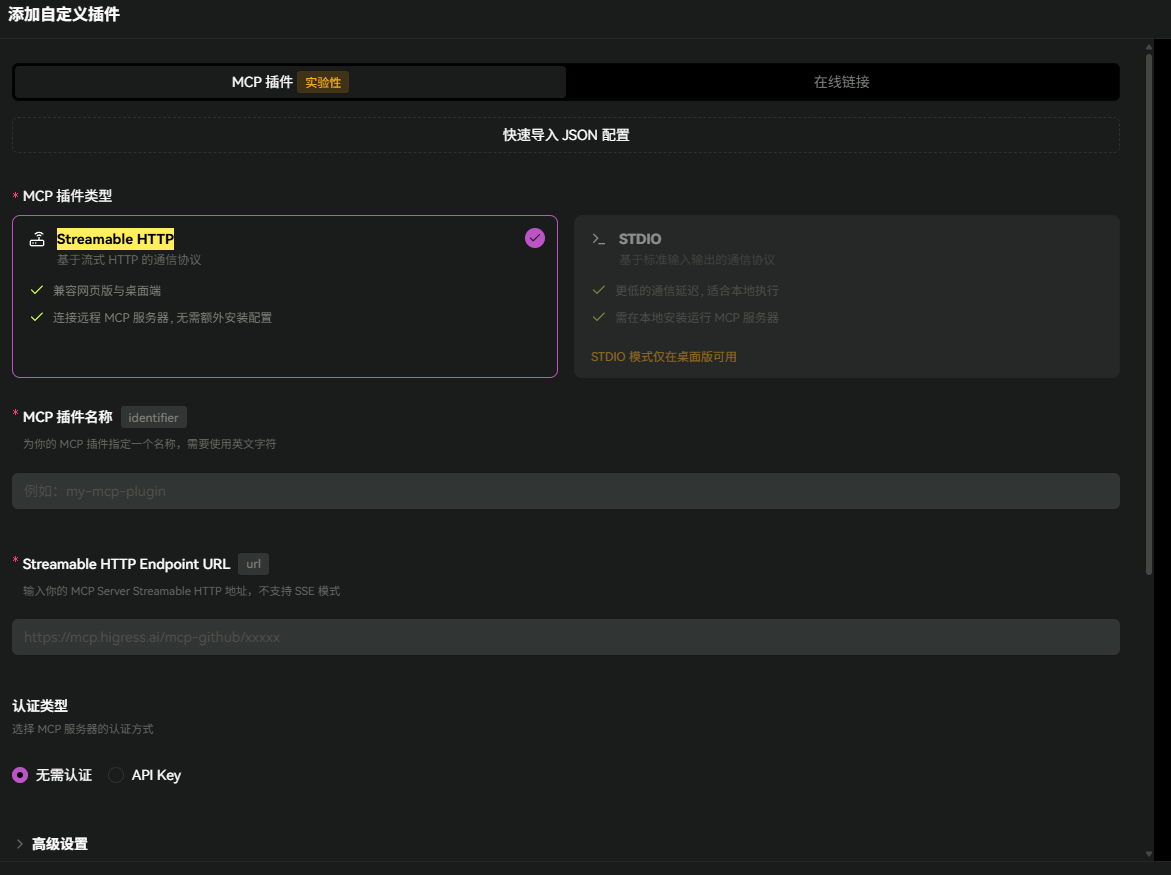Click 快速导入 JSON 配置 button
The width and height of the screenshot is (1171, 875).
click(565, 135)
